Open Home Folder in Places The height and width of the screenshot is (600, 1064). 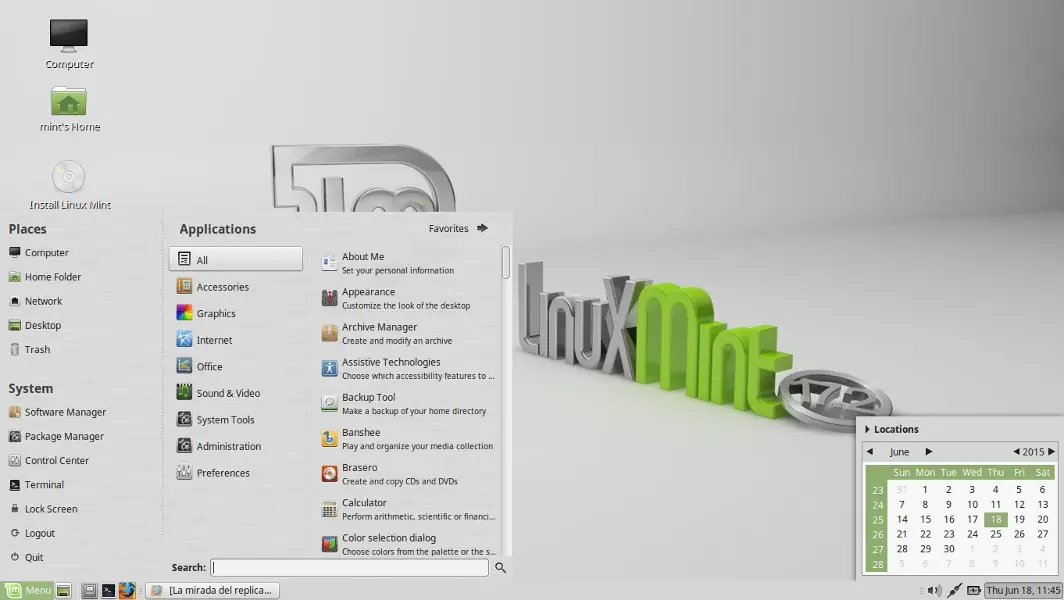pos(45,277)
